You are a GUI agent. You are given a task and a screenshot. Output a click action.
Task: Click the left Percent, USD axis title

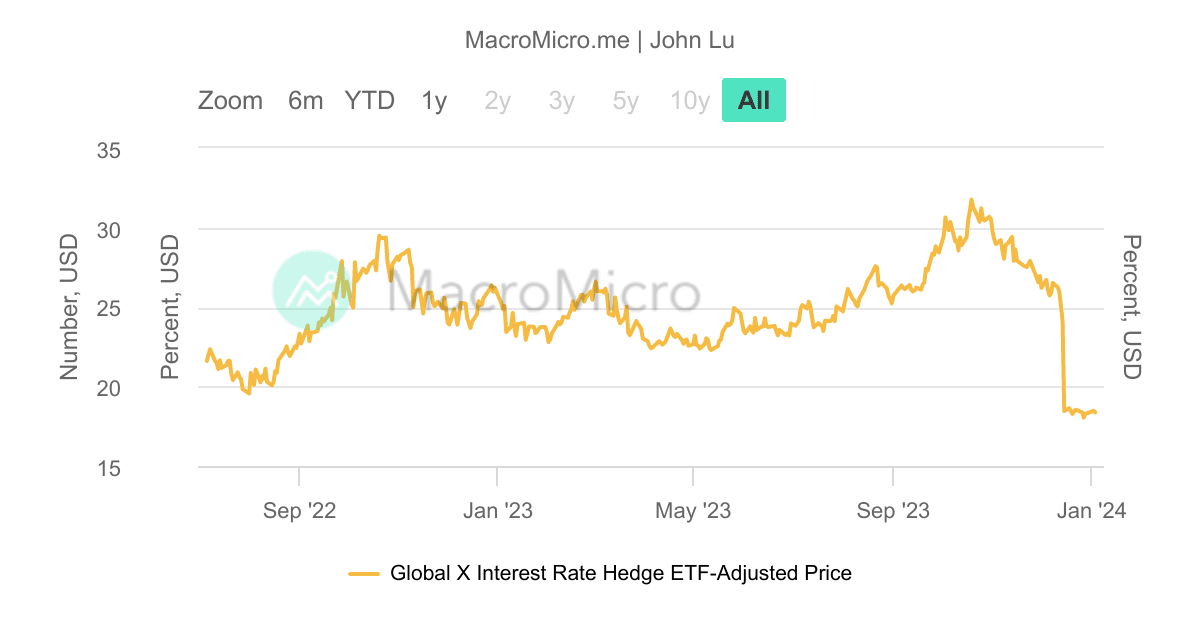[x=168, y=305]
